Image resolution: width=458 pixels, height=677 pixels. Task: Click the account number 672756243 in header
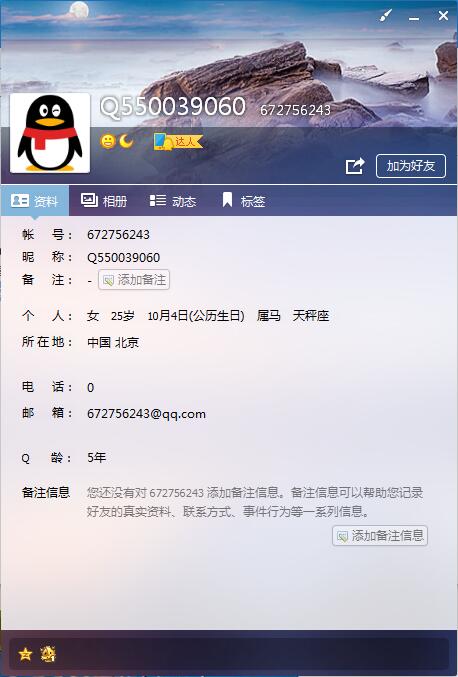coord(295,110)
